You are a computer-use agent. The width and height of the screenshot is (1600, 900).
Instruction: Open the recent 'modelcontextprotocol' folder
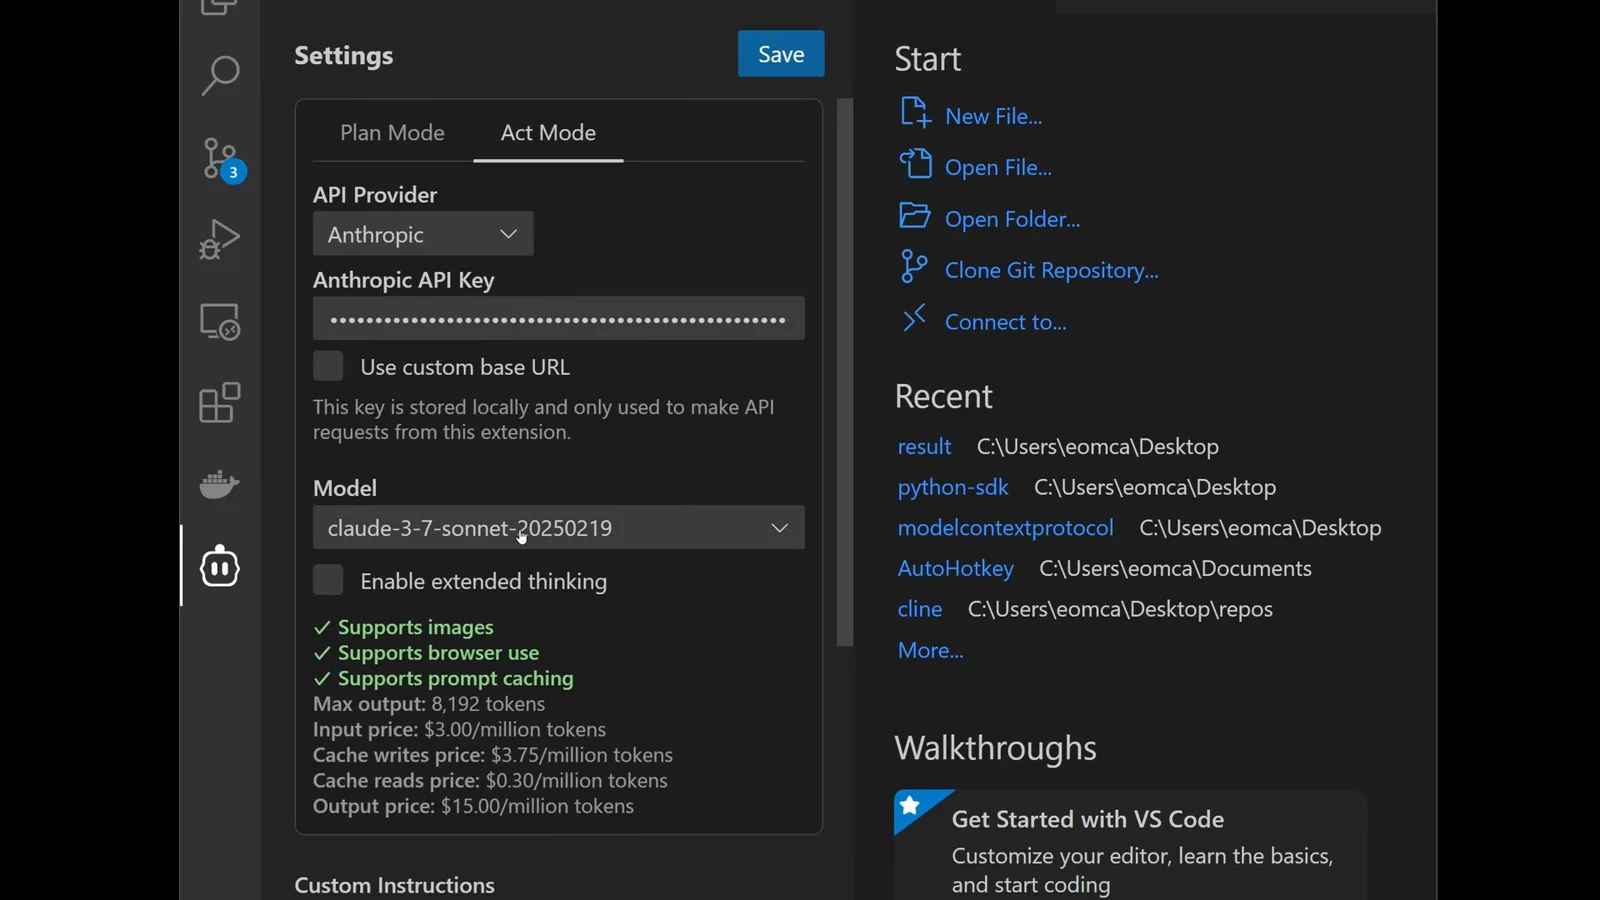(x=1005, y=527)
